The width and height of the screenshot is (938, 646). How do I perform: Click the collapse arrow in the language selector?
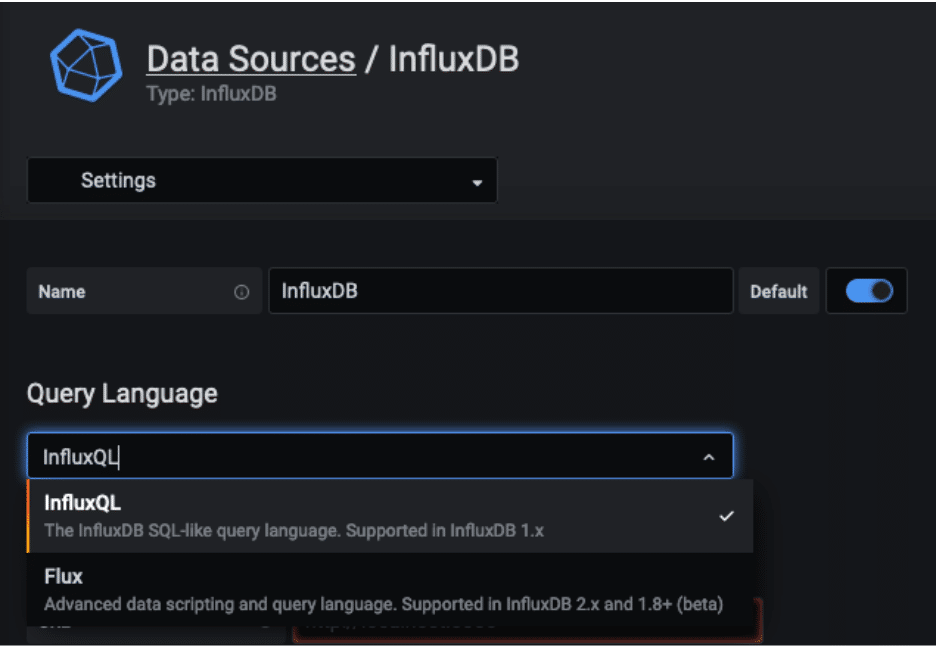pos(709,456)
